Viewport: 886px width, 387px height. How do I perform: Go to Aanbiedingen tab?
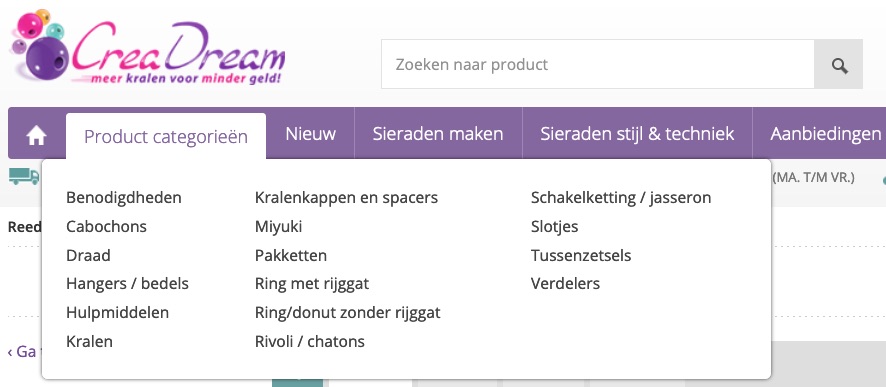point(824,134)
